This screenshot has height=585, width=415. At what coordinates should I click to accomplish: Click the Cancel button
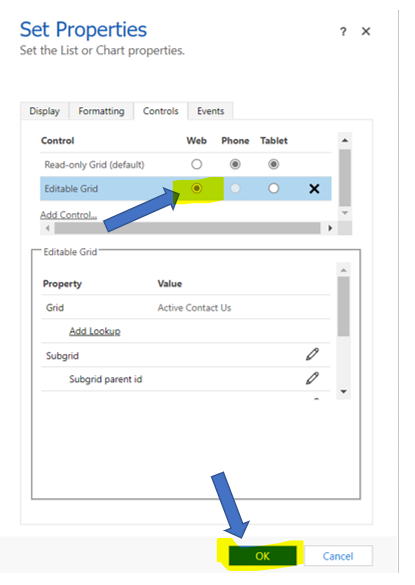338,556
